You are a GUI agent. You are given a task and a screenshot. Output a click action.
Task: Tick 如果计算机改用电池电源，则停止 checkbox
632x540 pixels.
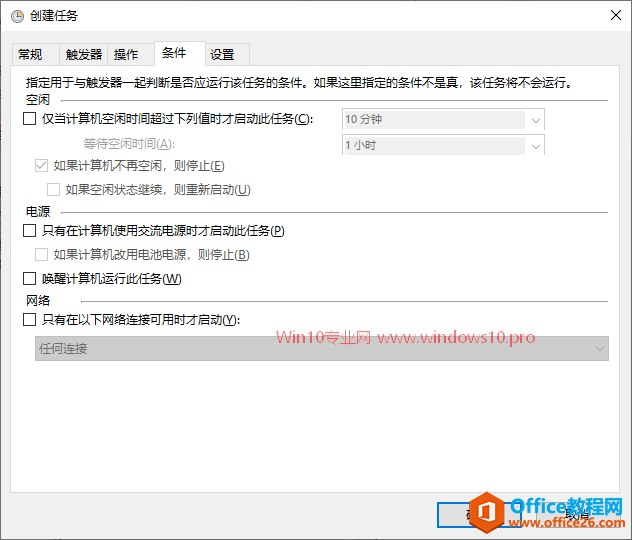pyautogui.click(x=42, y=255)
